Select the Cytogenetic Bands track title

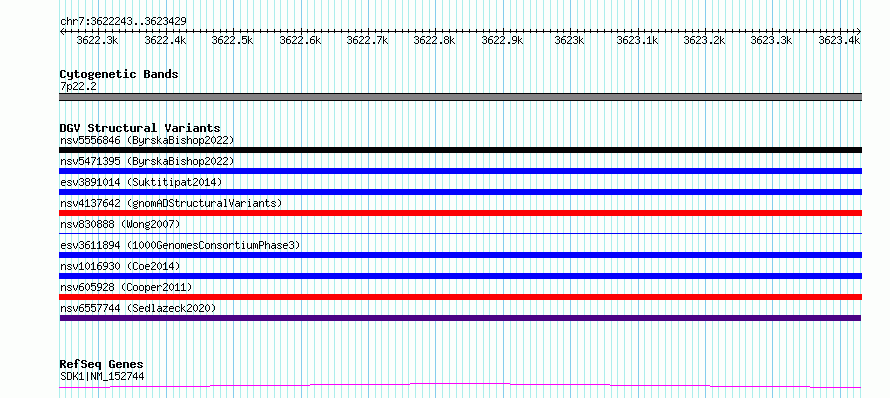click(119, 74)
